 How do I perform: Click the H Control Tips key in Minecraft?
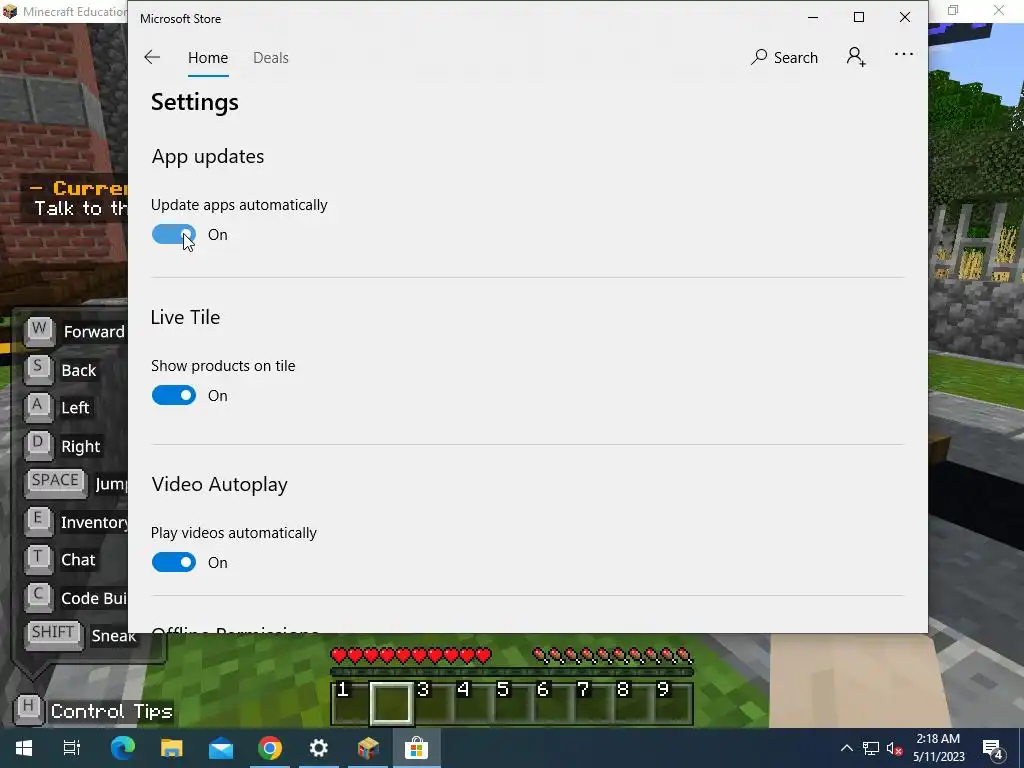[28, 709]
